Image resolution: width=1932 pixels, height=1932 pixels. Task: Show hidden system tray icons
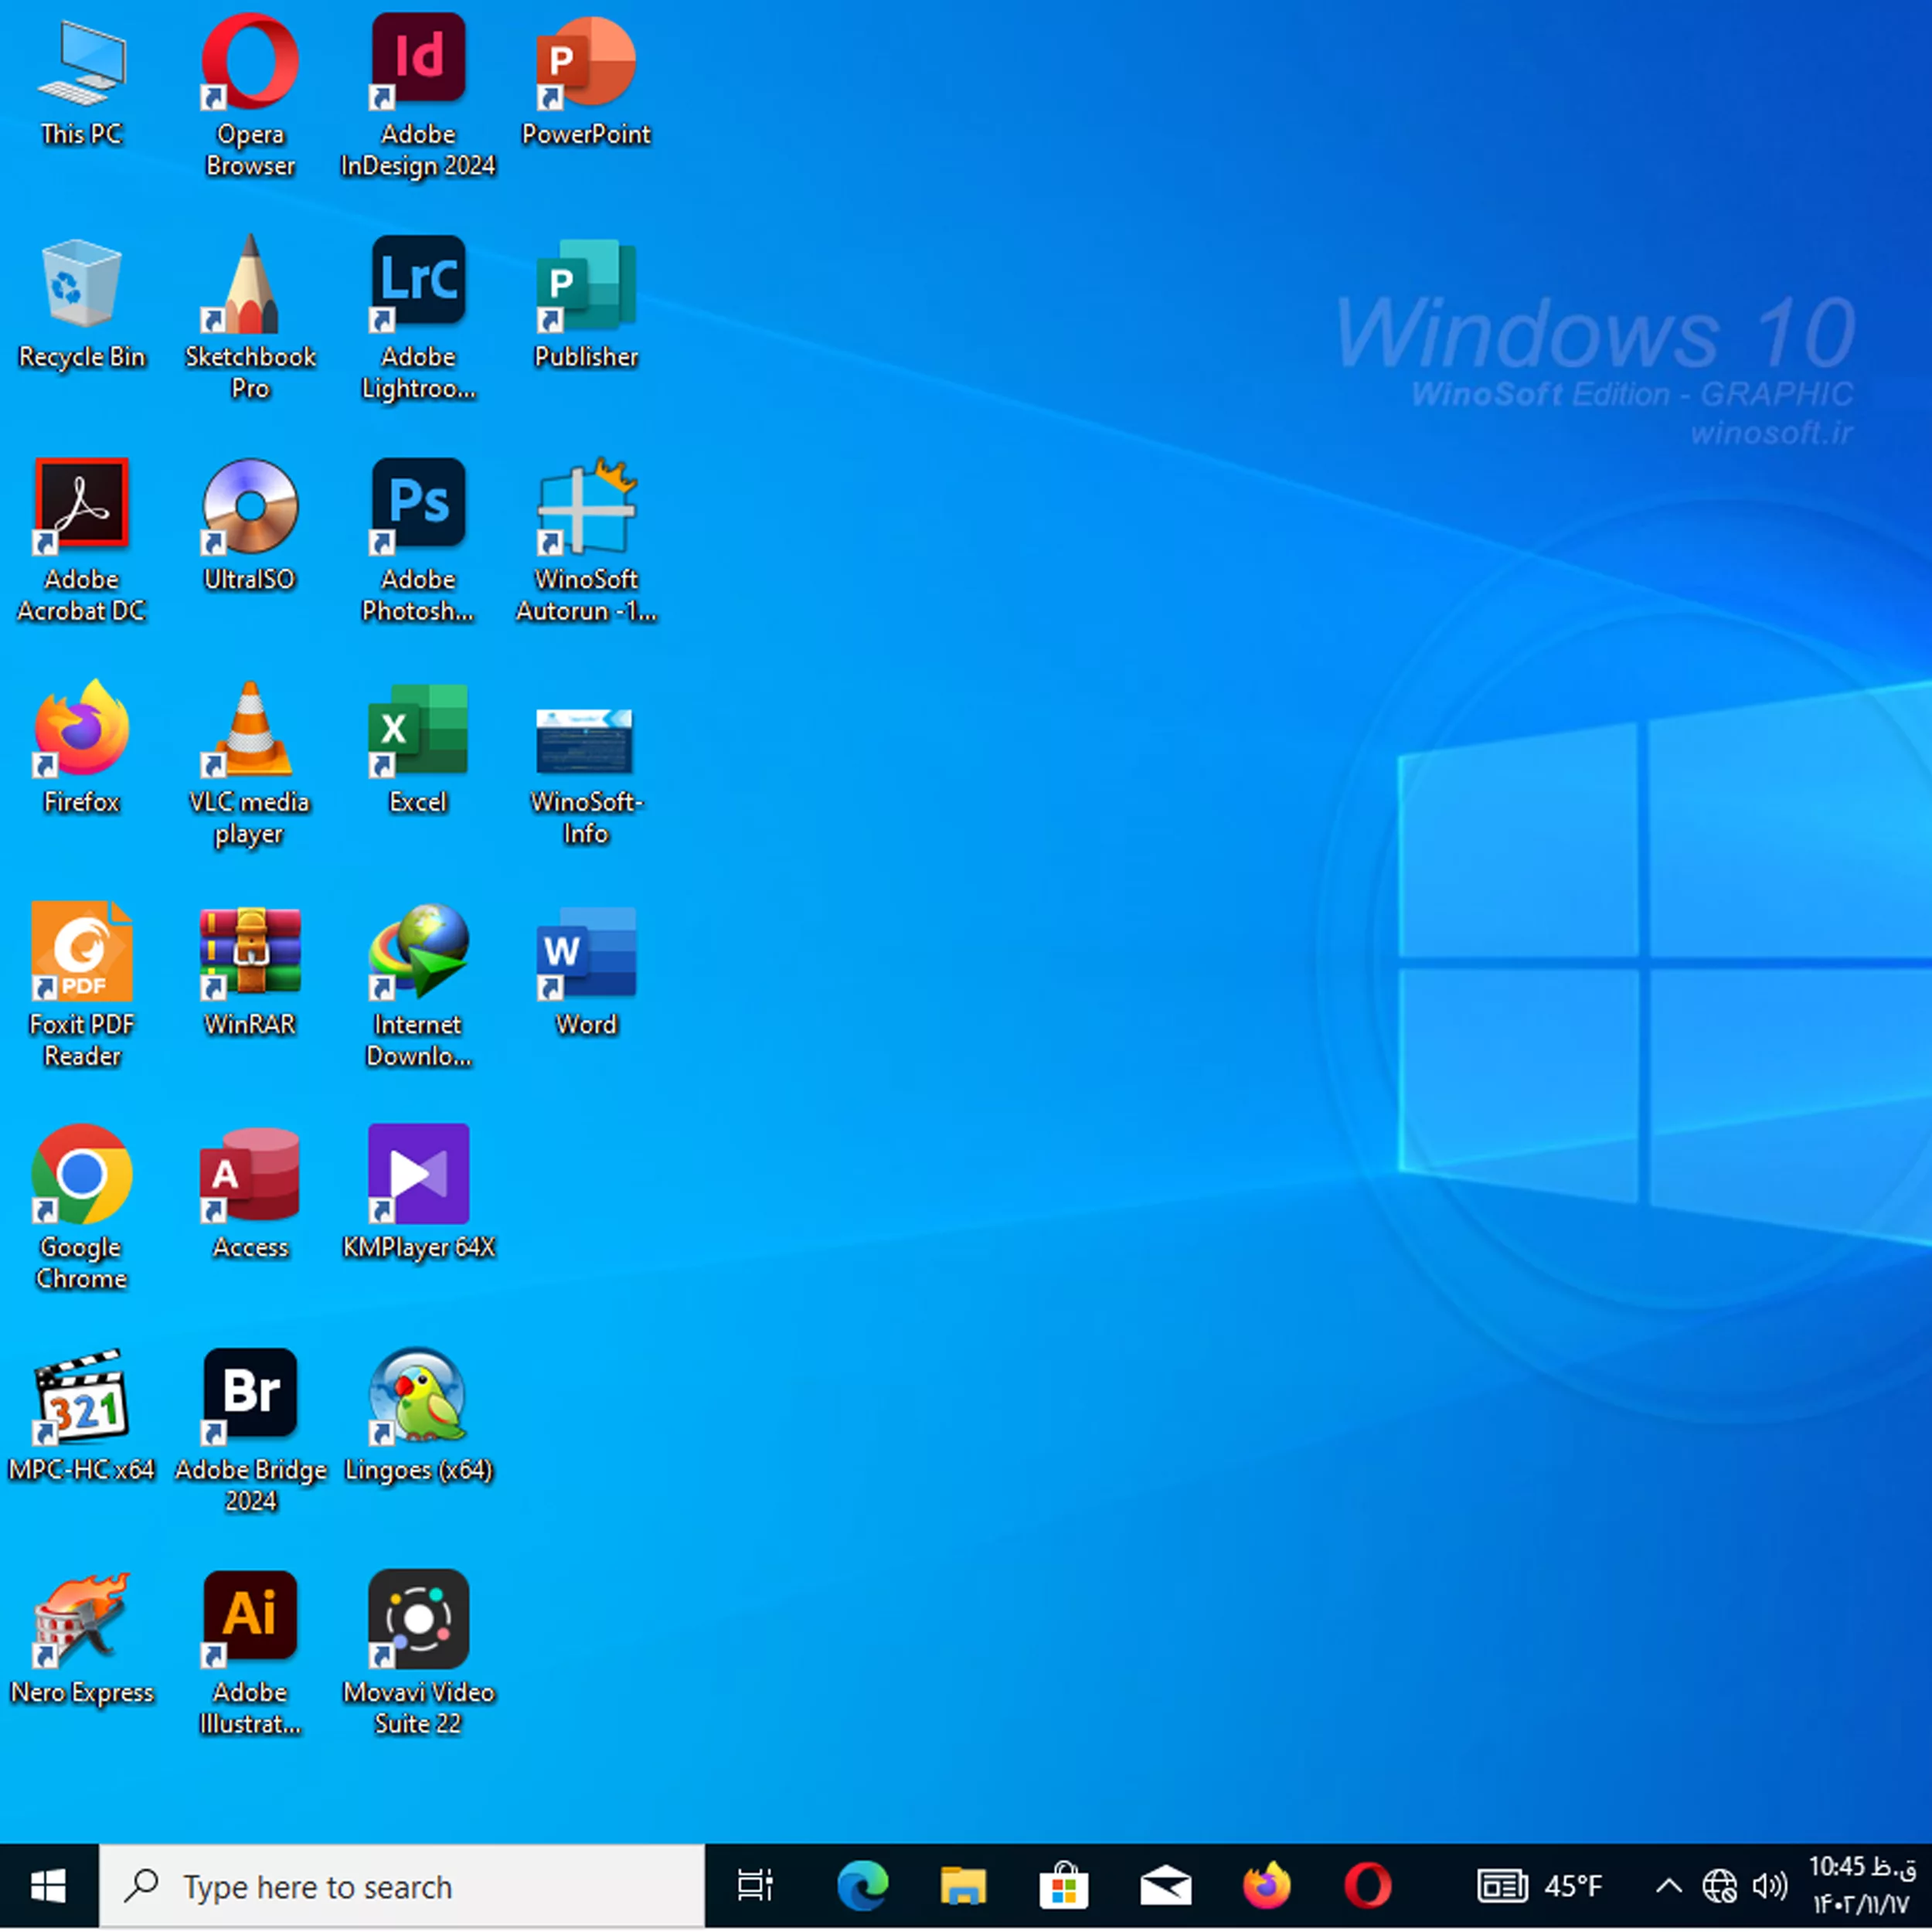coord(1668,1886)
